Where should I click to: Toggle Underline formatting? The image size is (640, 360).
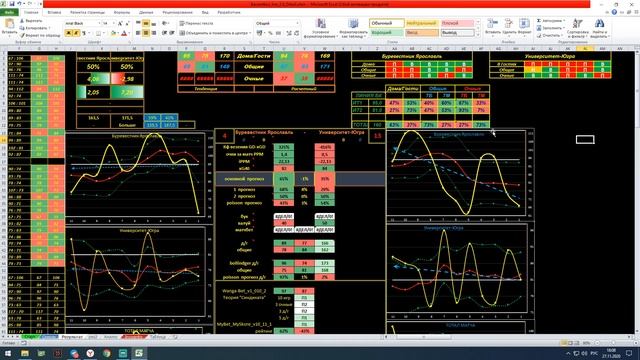(84, 33)
